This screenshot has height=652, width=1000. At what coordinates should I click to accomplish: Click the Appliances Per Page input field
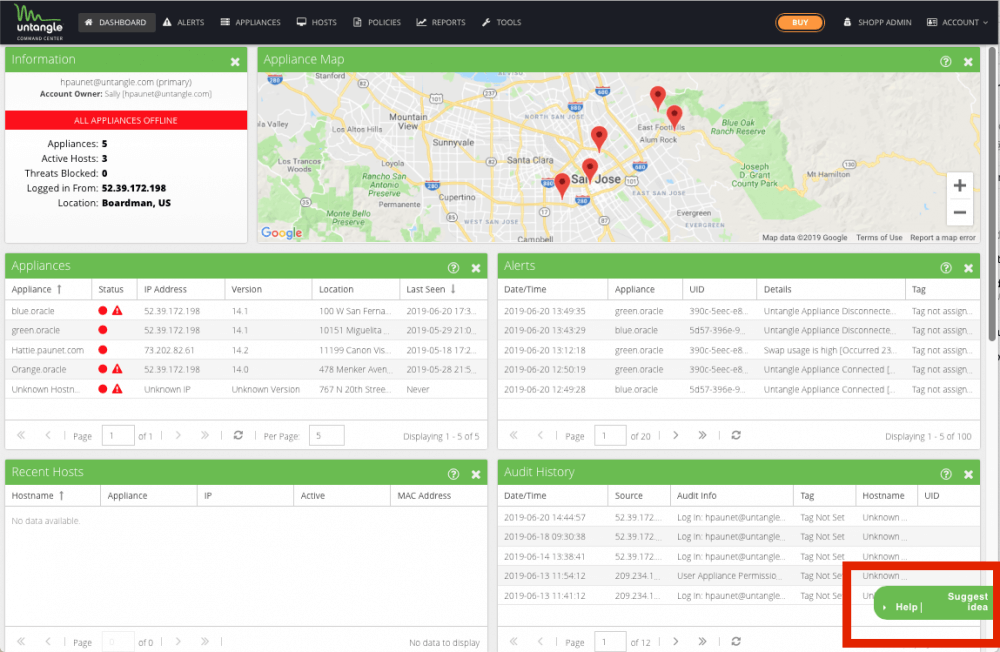pos(327,436)
